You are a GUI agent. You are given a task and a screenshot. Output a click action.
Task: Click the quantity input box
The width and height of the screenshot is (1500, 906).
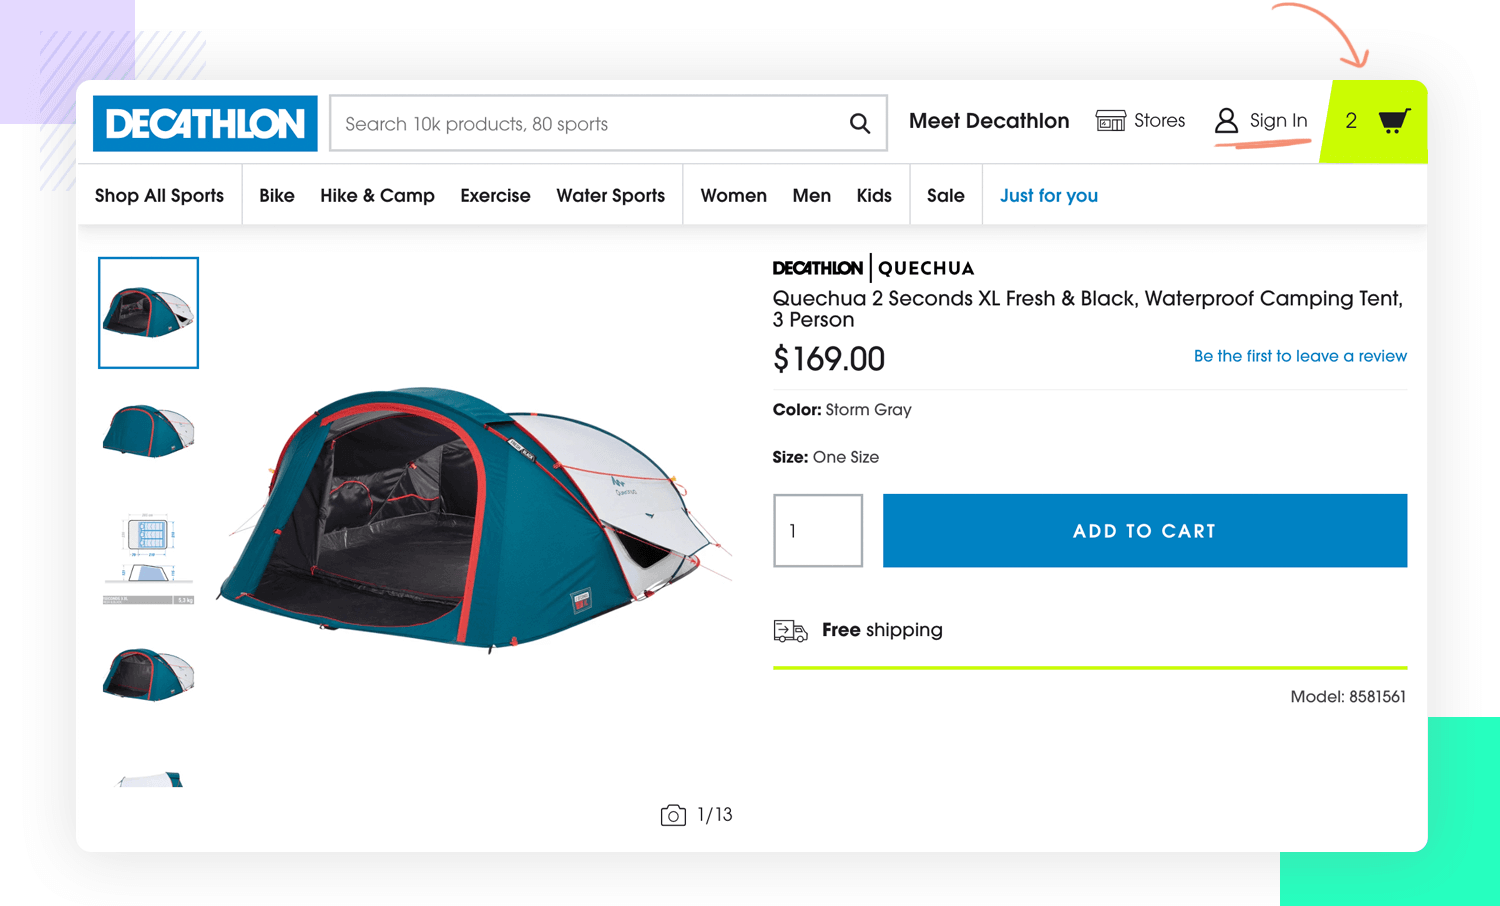818,531
